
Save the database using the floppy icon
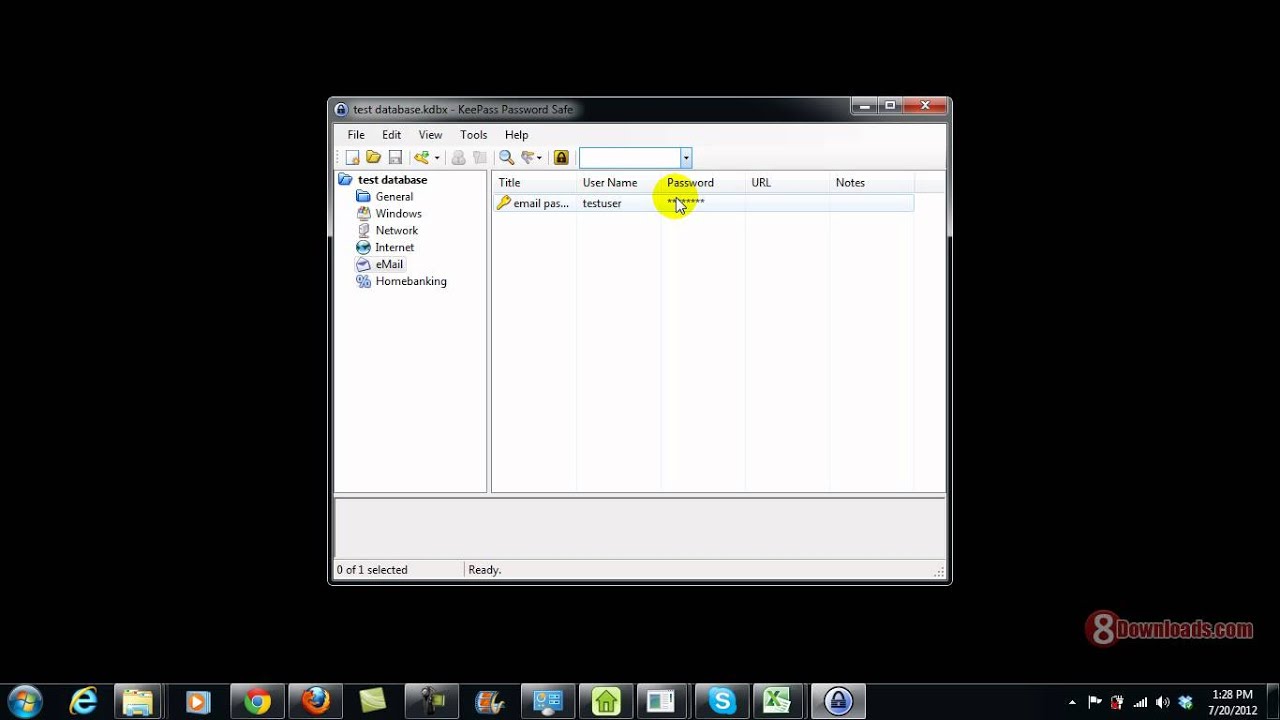pos(395,157)
